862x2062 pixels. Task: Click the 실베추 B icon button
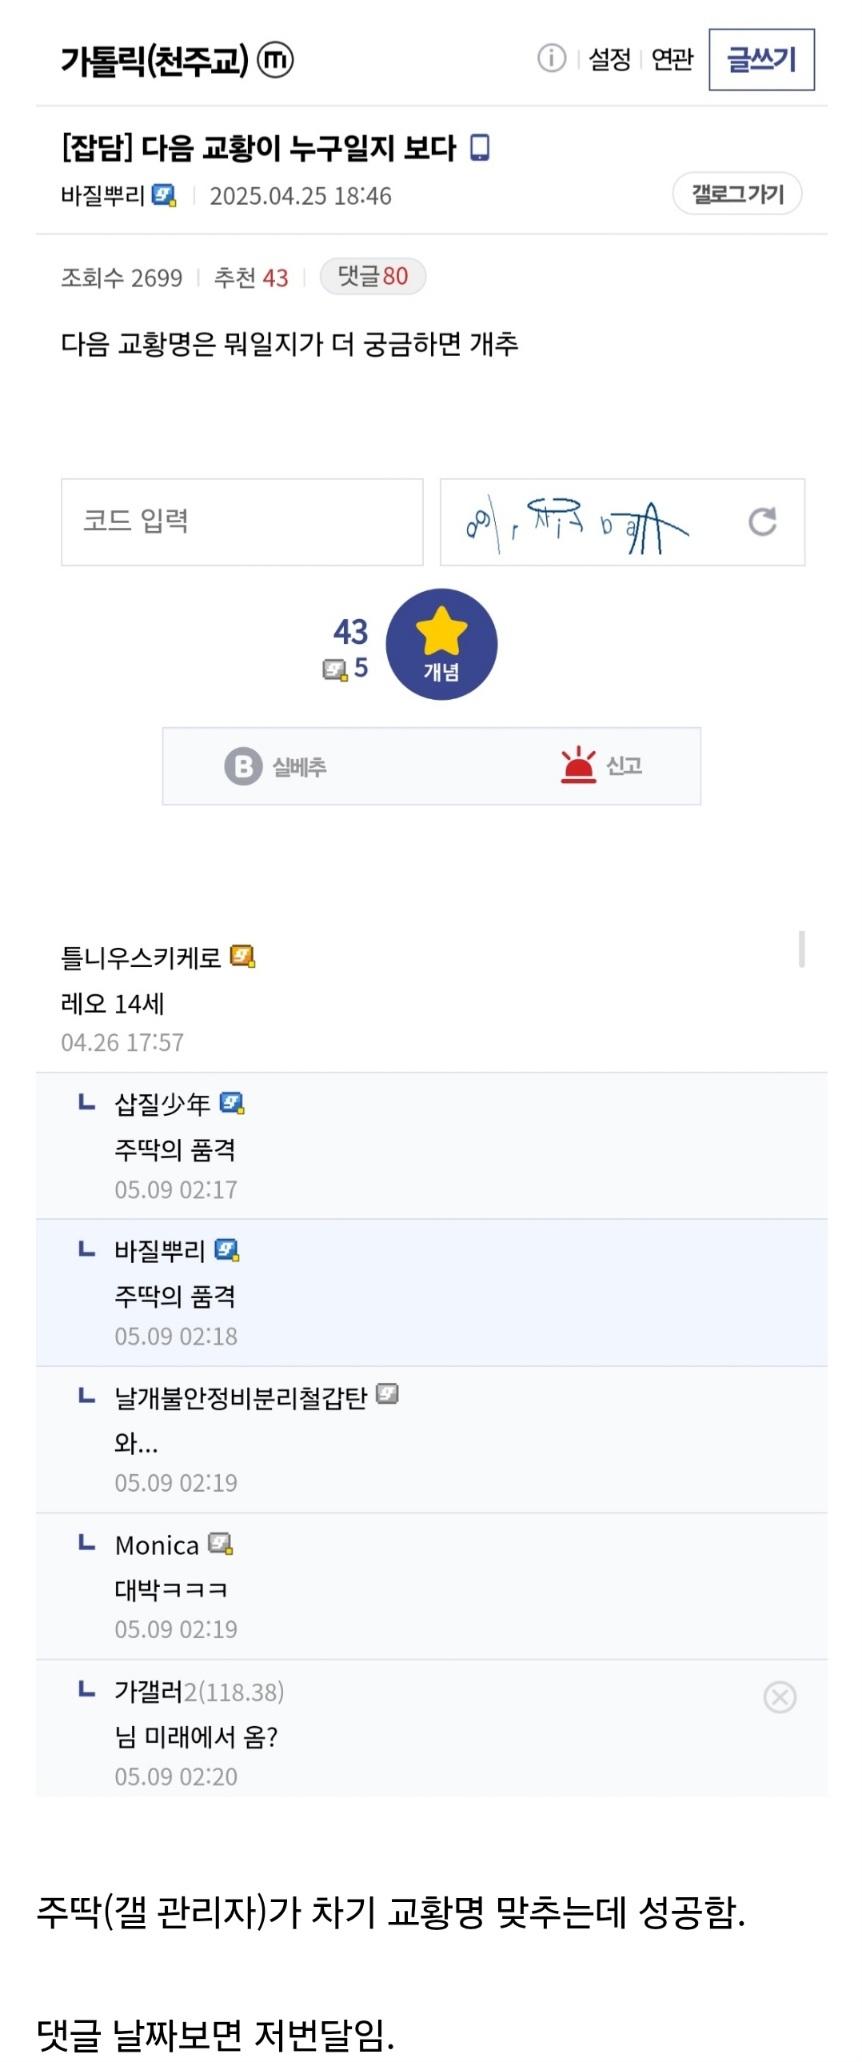click(x=276, y=767)
